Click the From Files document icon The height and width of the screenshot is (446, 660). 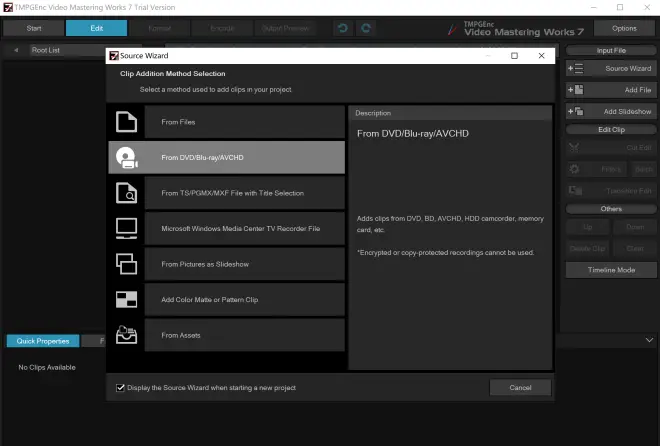point(126,122)
